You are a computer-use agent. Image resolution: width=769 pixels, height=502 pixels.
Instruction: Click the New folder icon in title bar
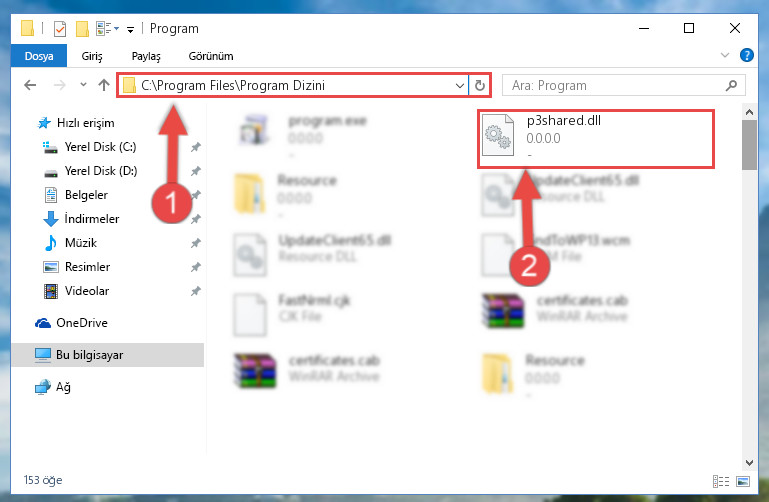(x=82, y=28)
